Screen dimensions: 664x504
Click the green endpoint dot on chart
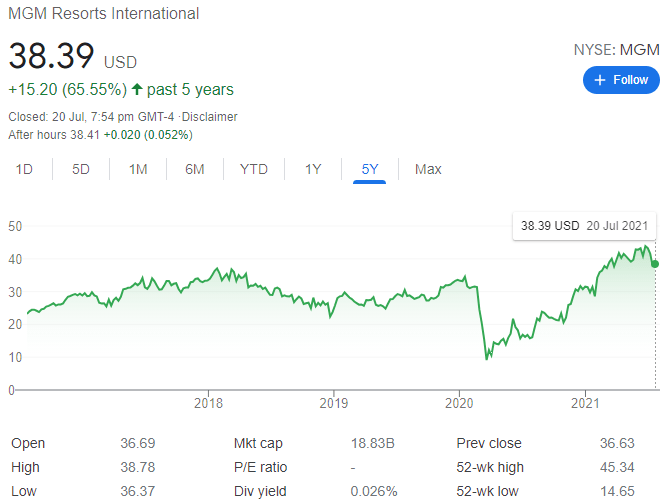655,264
